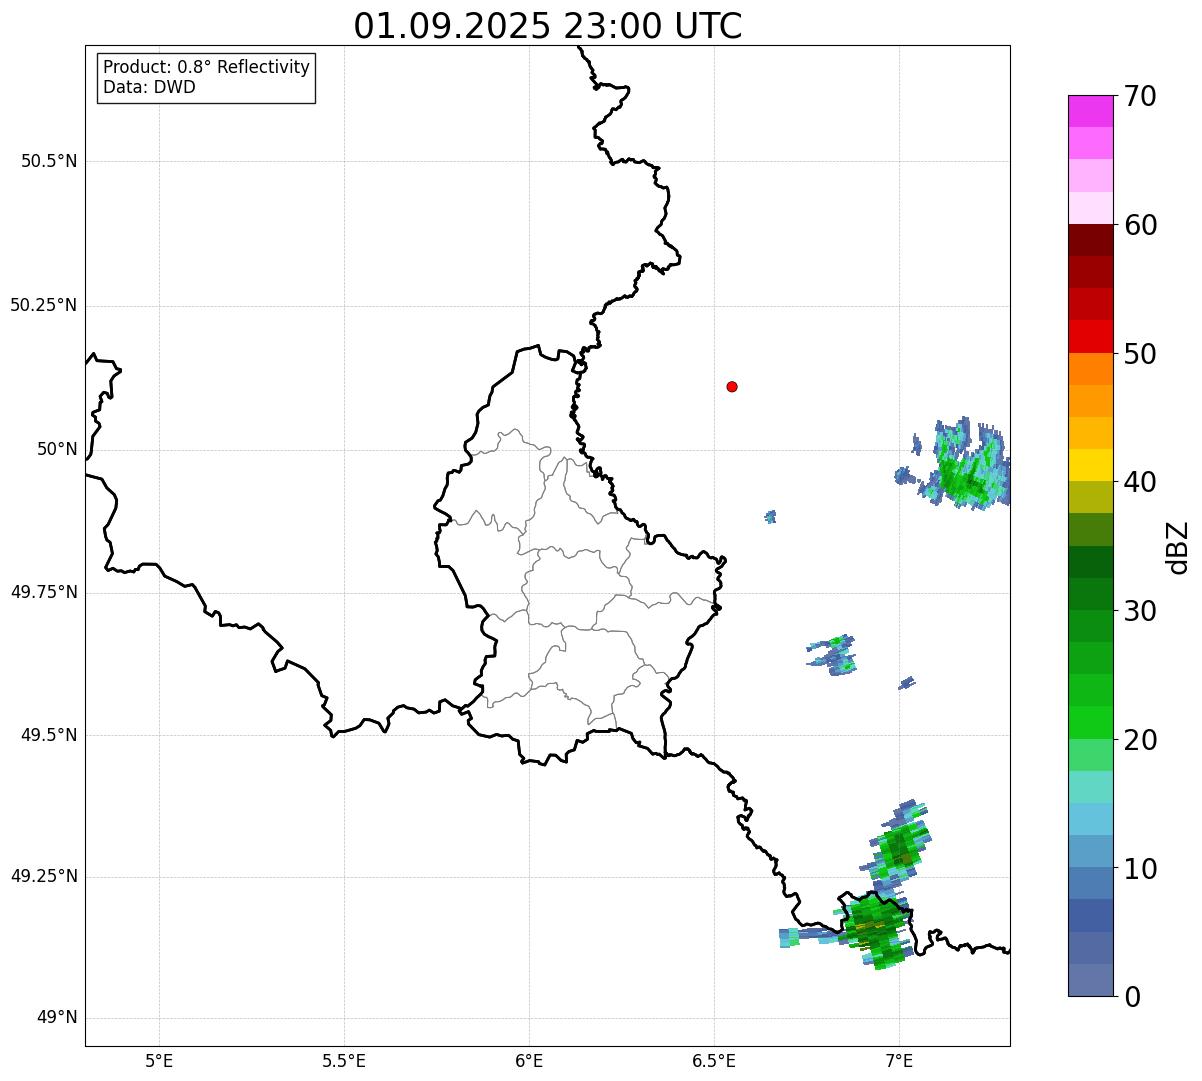Click the red station marker dot
Viewport: 1202px width, 1081px height.
click(x=732, y=386)
